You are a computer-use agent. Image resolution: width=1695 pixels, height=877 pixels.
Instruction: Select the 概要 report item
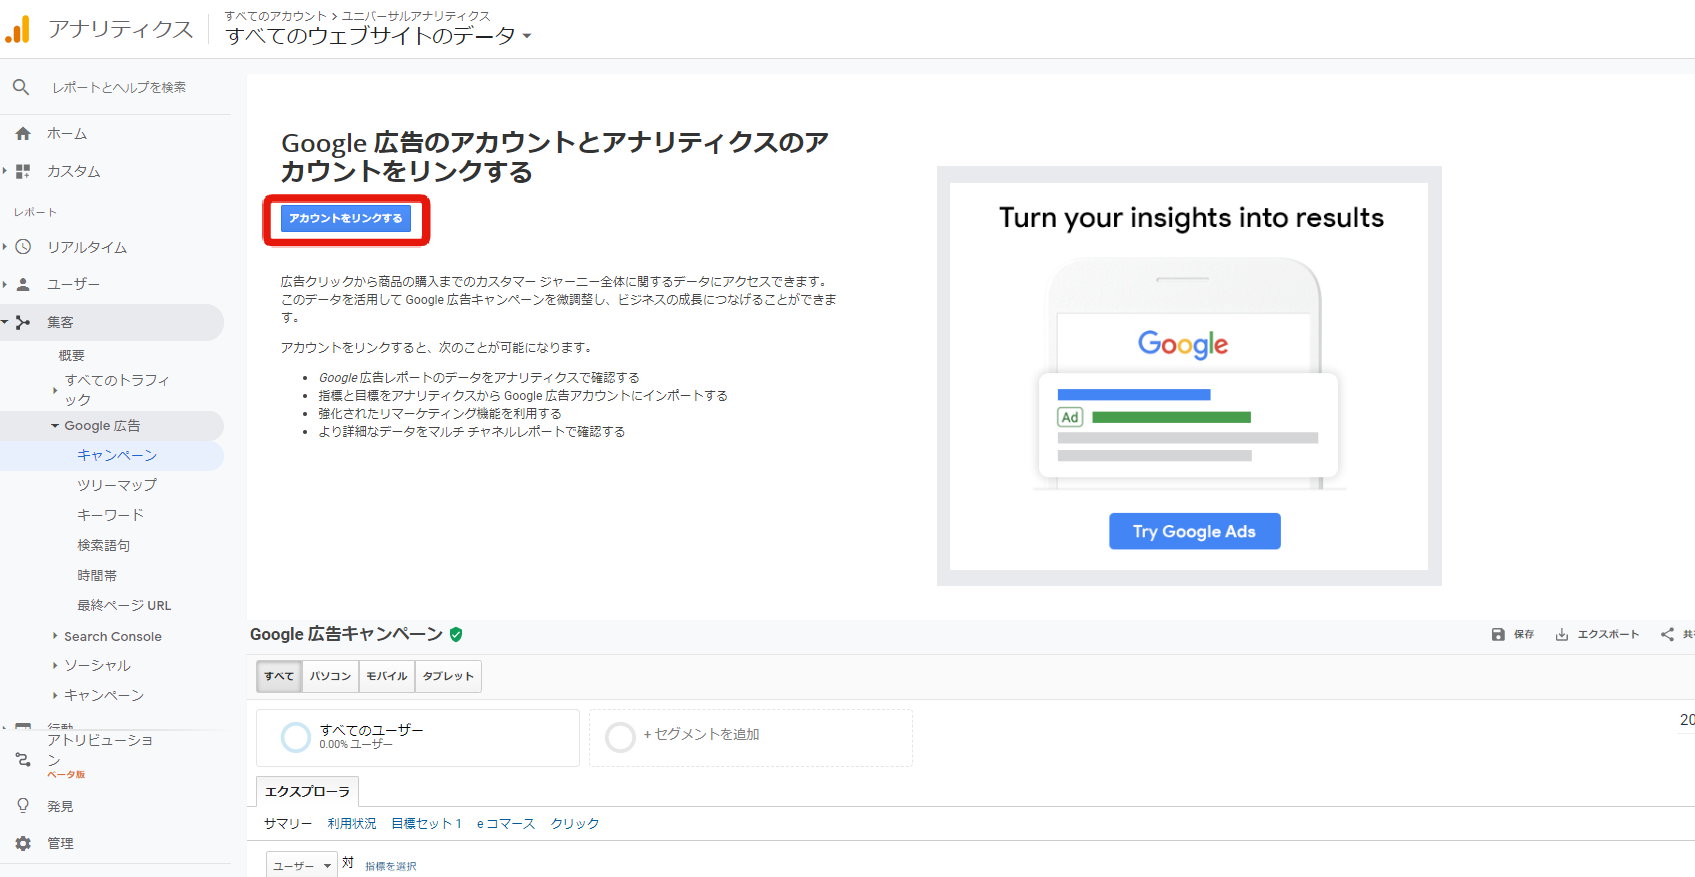72,355
